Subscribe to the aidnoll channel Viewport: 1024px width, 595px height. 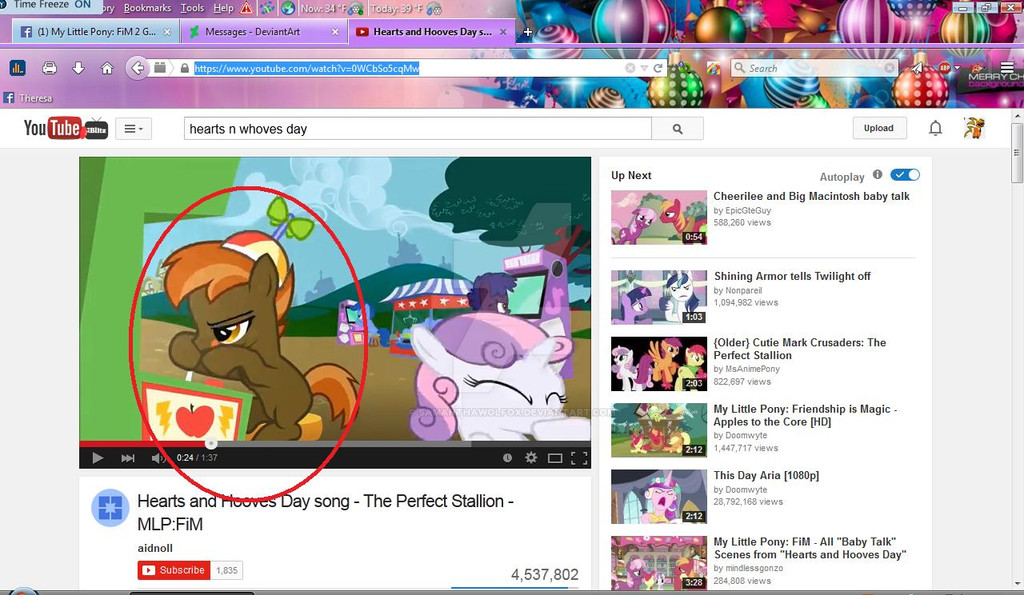tap(174, 570)
